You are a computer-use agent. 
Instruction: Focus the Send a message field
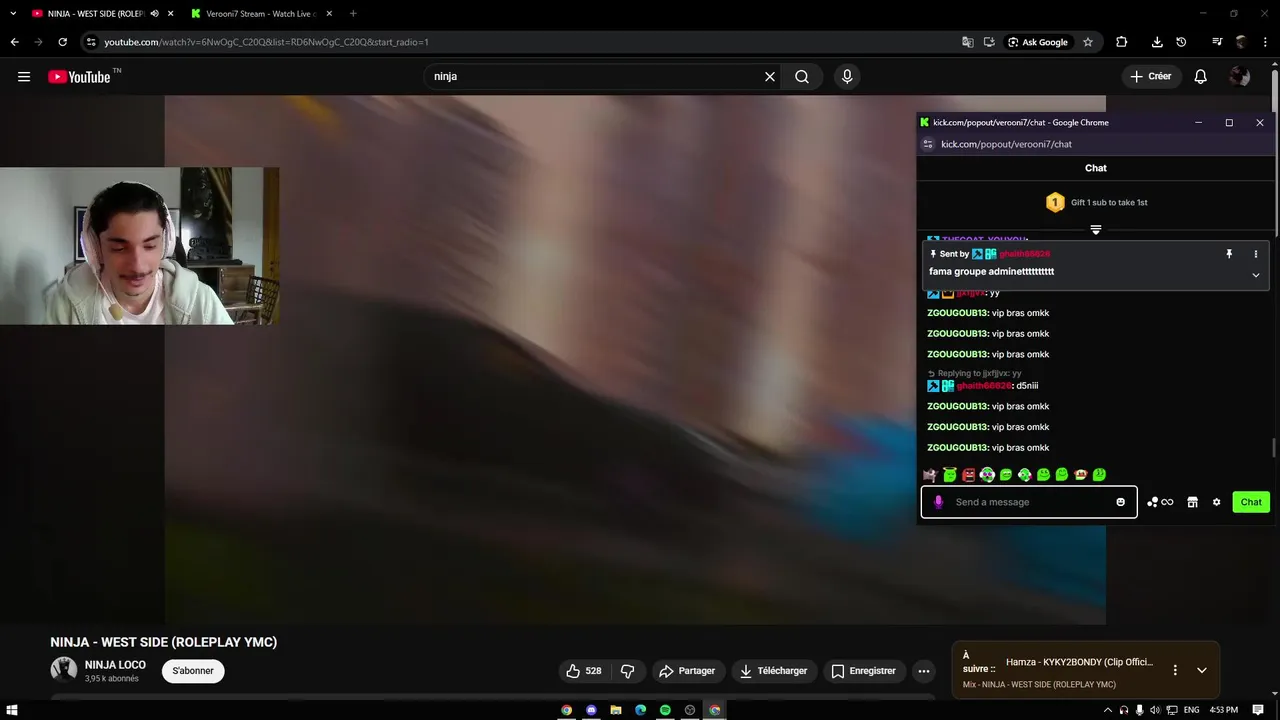(1029, 502)
